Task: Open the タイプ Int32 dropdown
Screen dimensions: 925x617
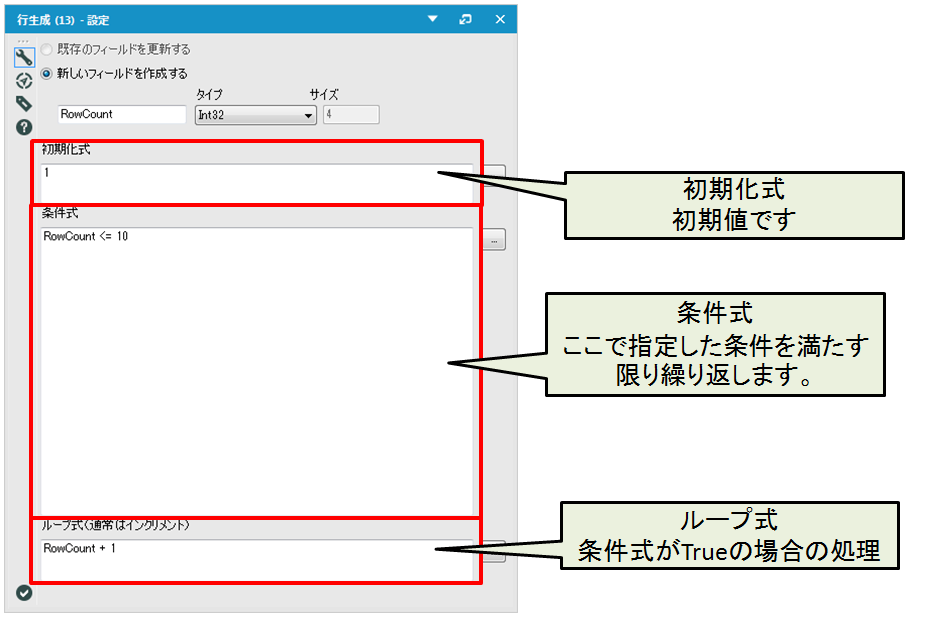Action: pos(255,115)
